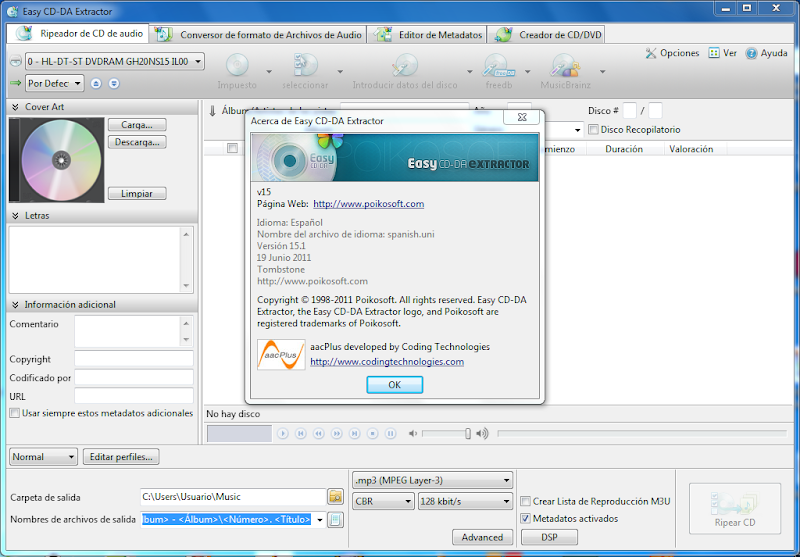Click the Impuesto disc icon
Screen dimensions: 800x557
coord(237,65)
